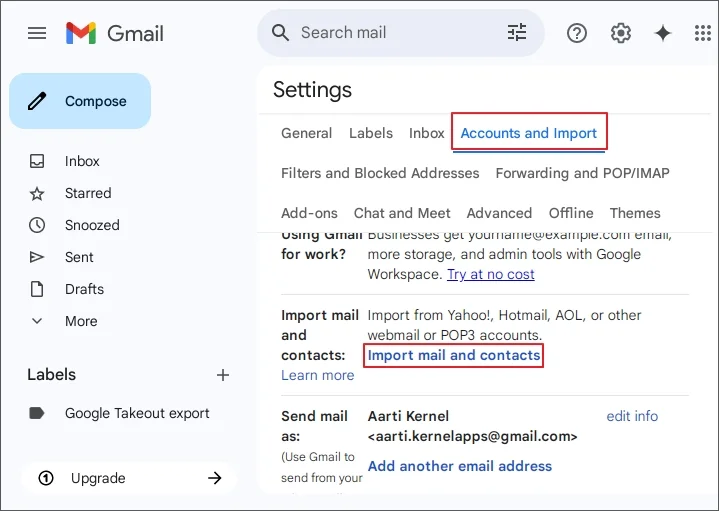
Task: Expand the More sidebar section
Action: point(81,321)
